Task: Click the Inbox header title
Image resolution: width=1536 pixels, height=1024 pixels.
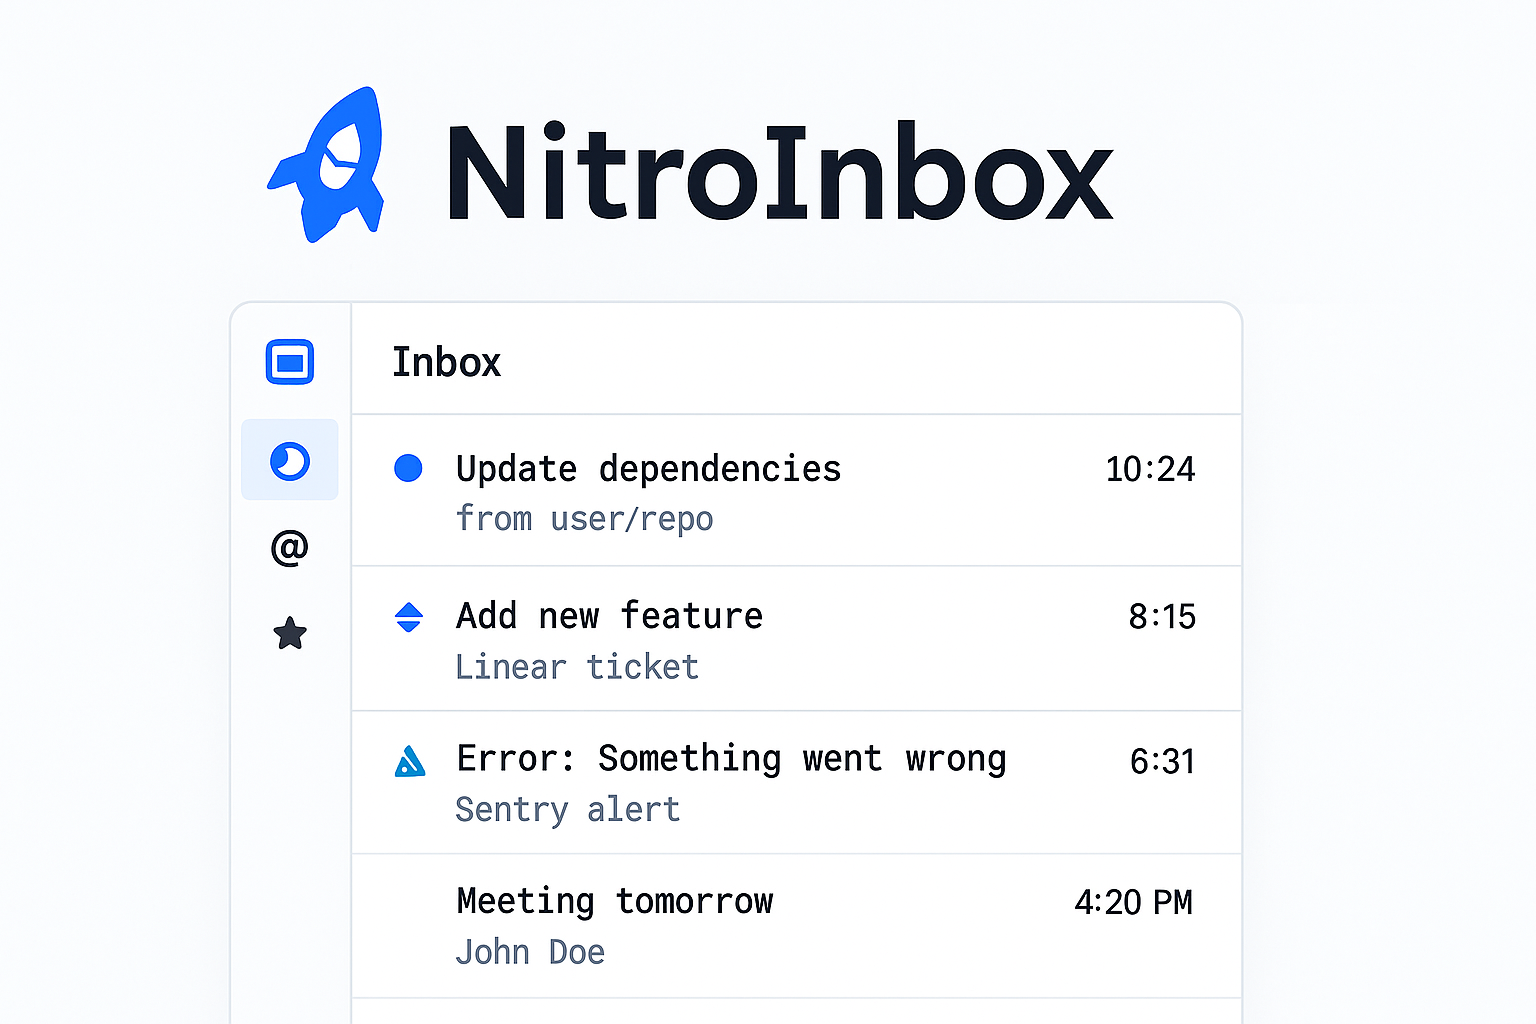Action: [447, 362]
